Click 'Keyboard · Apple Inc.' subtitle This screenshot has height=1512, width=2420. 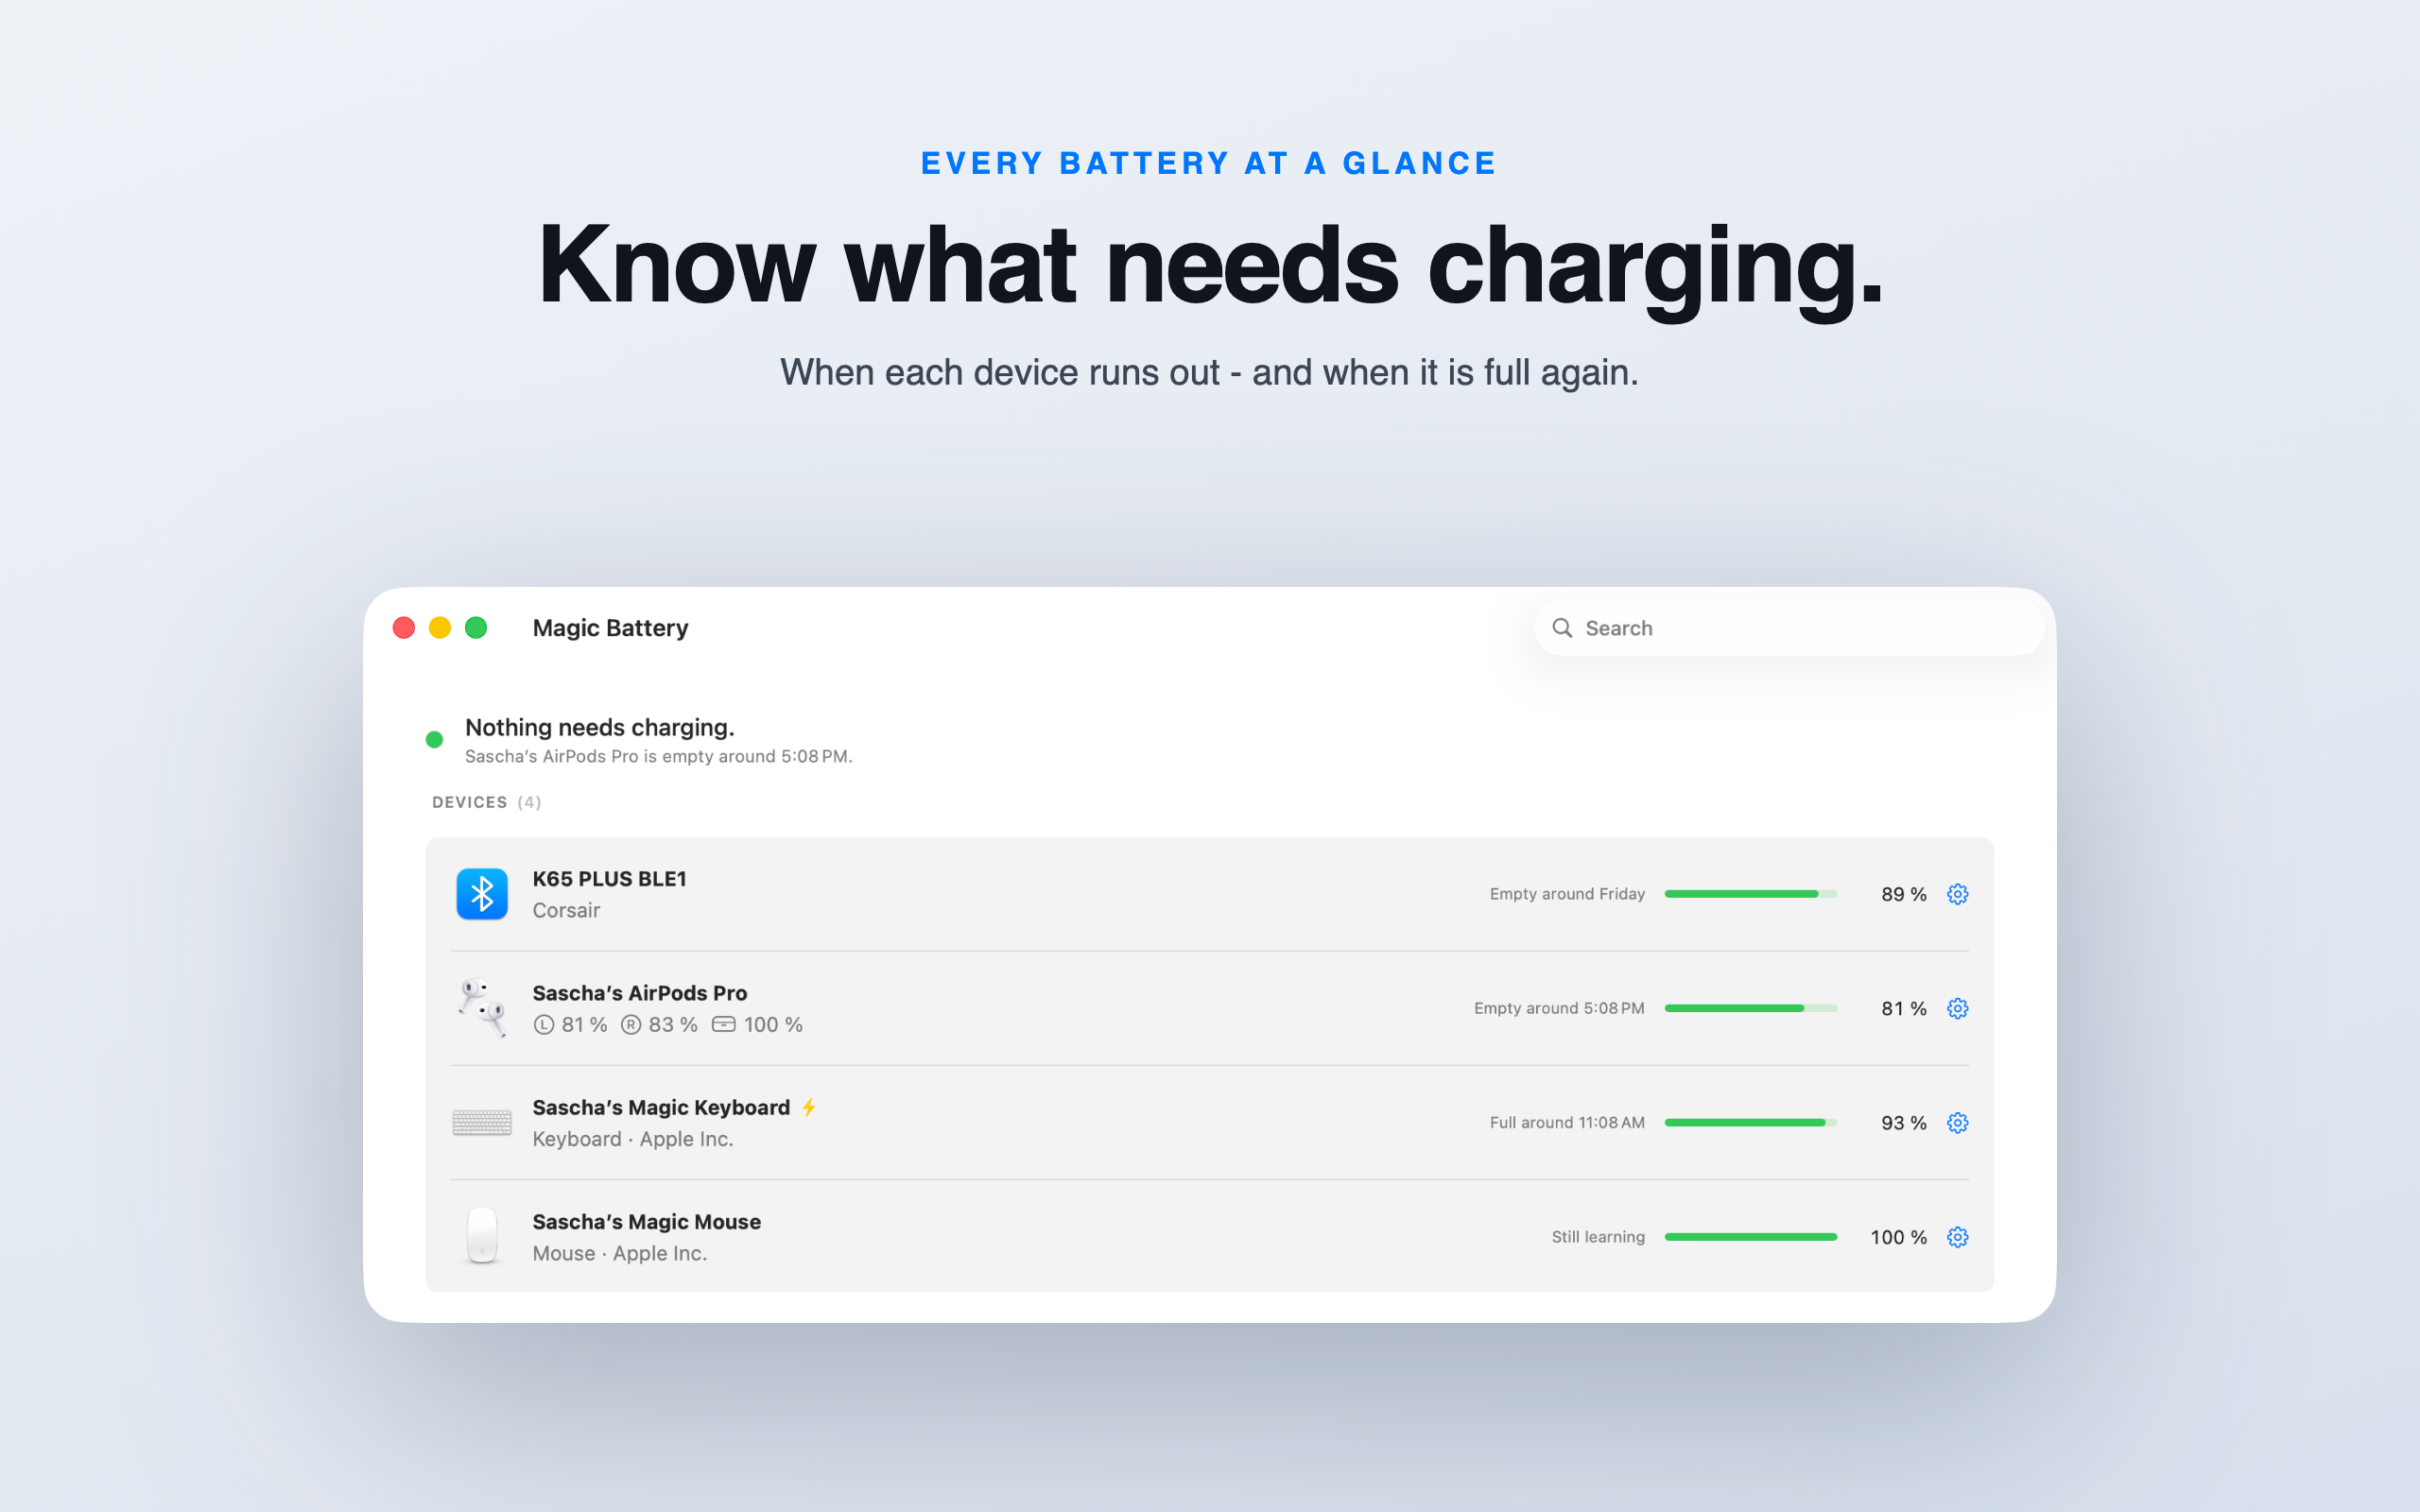click(x=633, y=1139)
